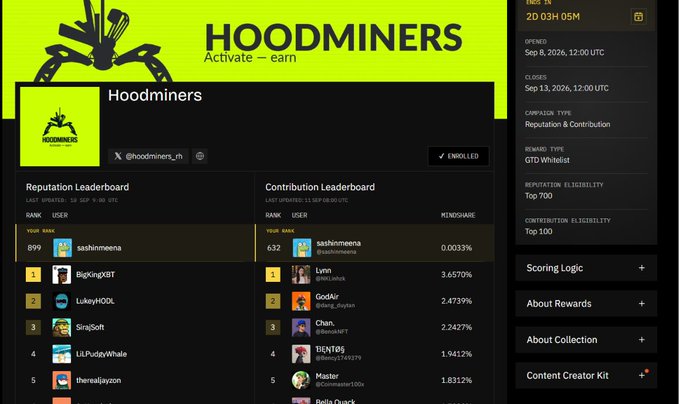Click the 3.6570% mindshare value
This screenshot has height=404, width=679.
(x=456, y=275)
